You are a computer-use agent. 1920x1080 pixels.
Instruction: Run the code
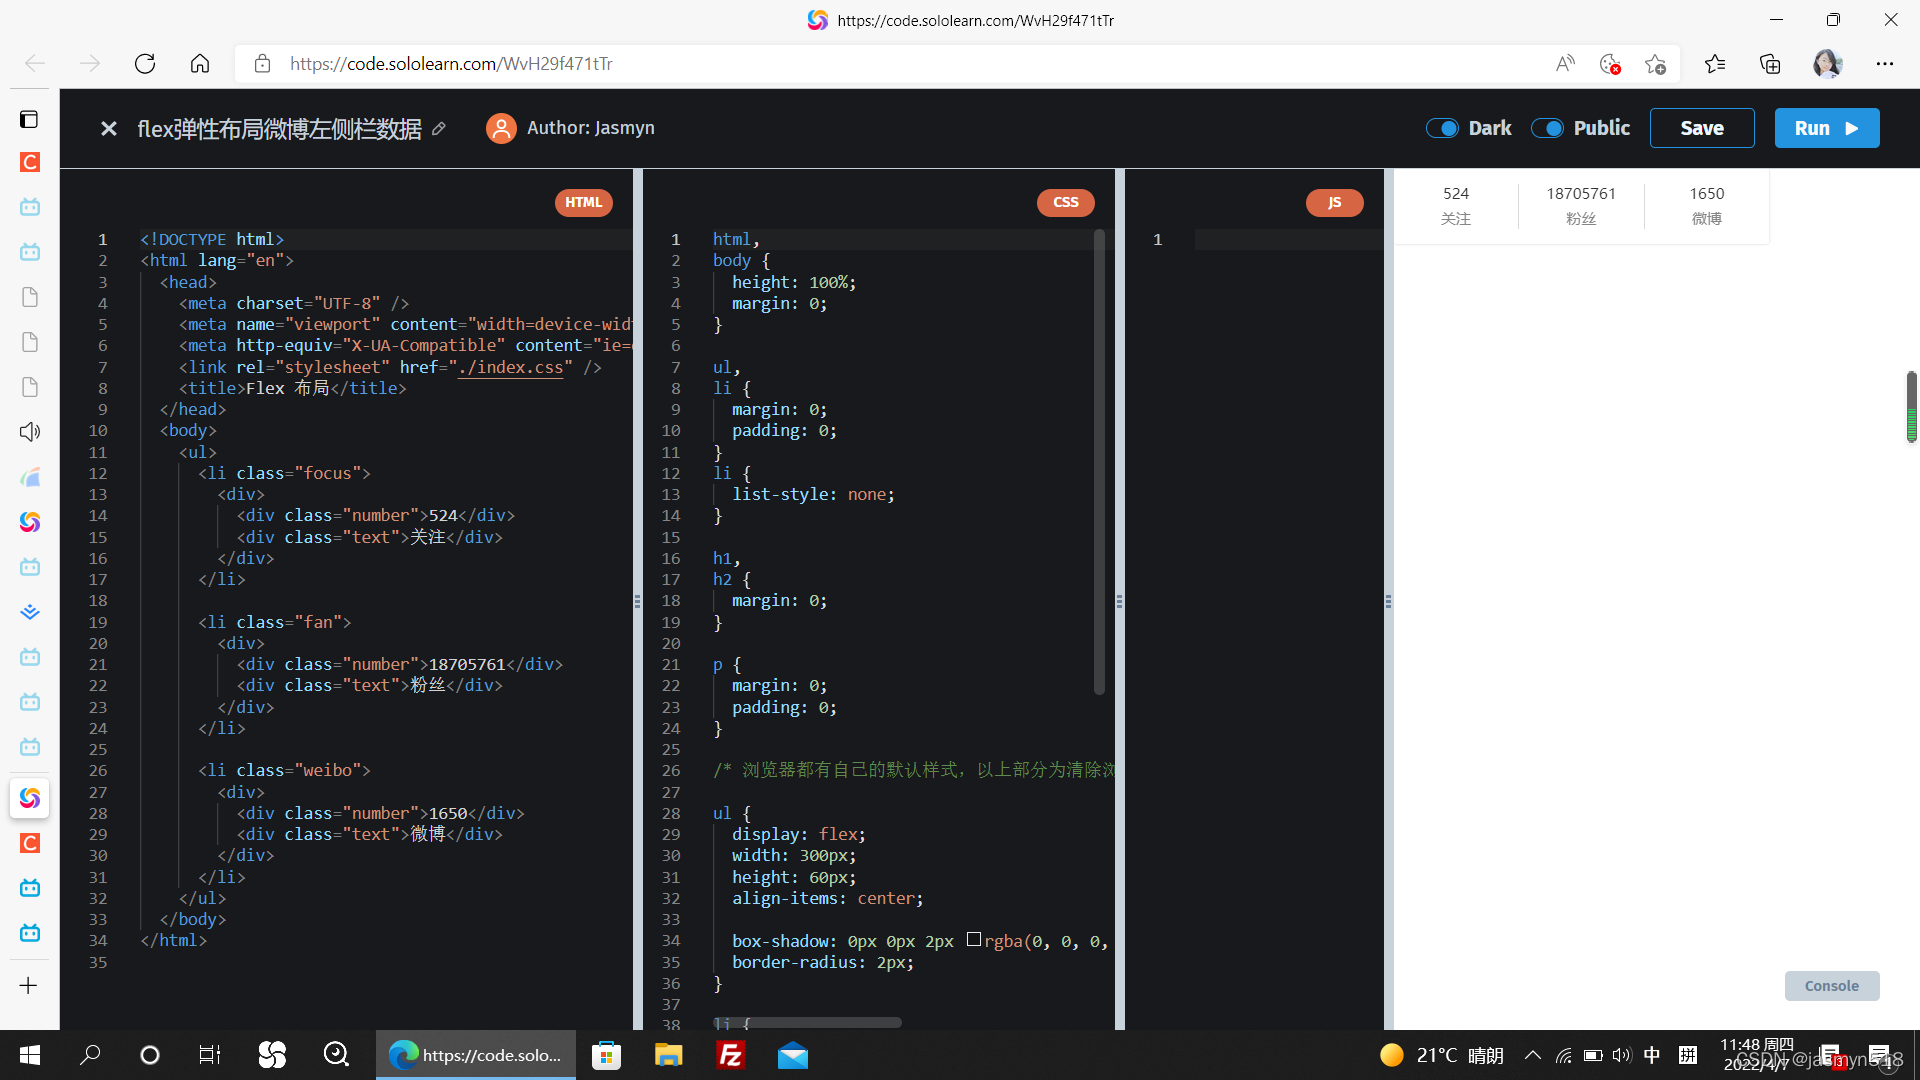(x=1826, y=128)
